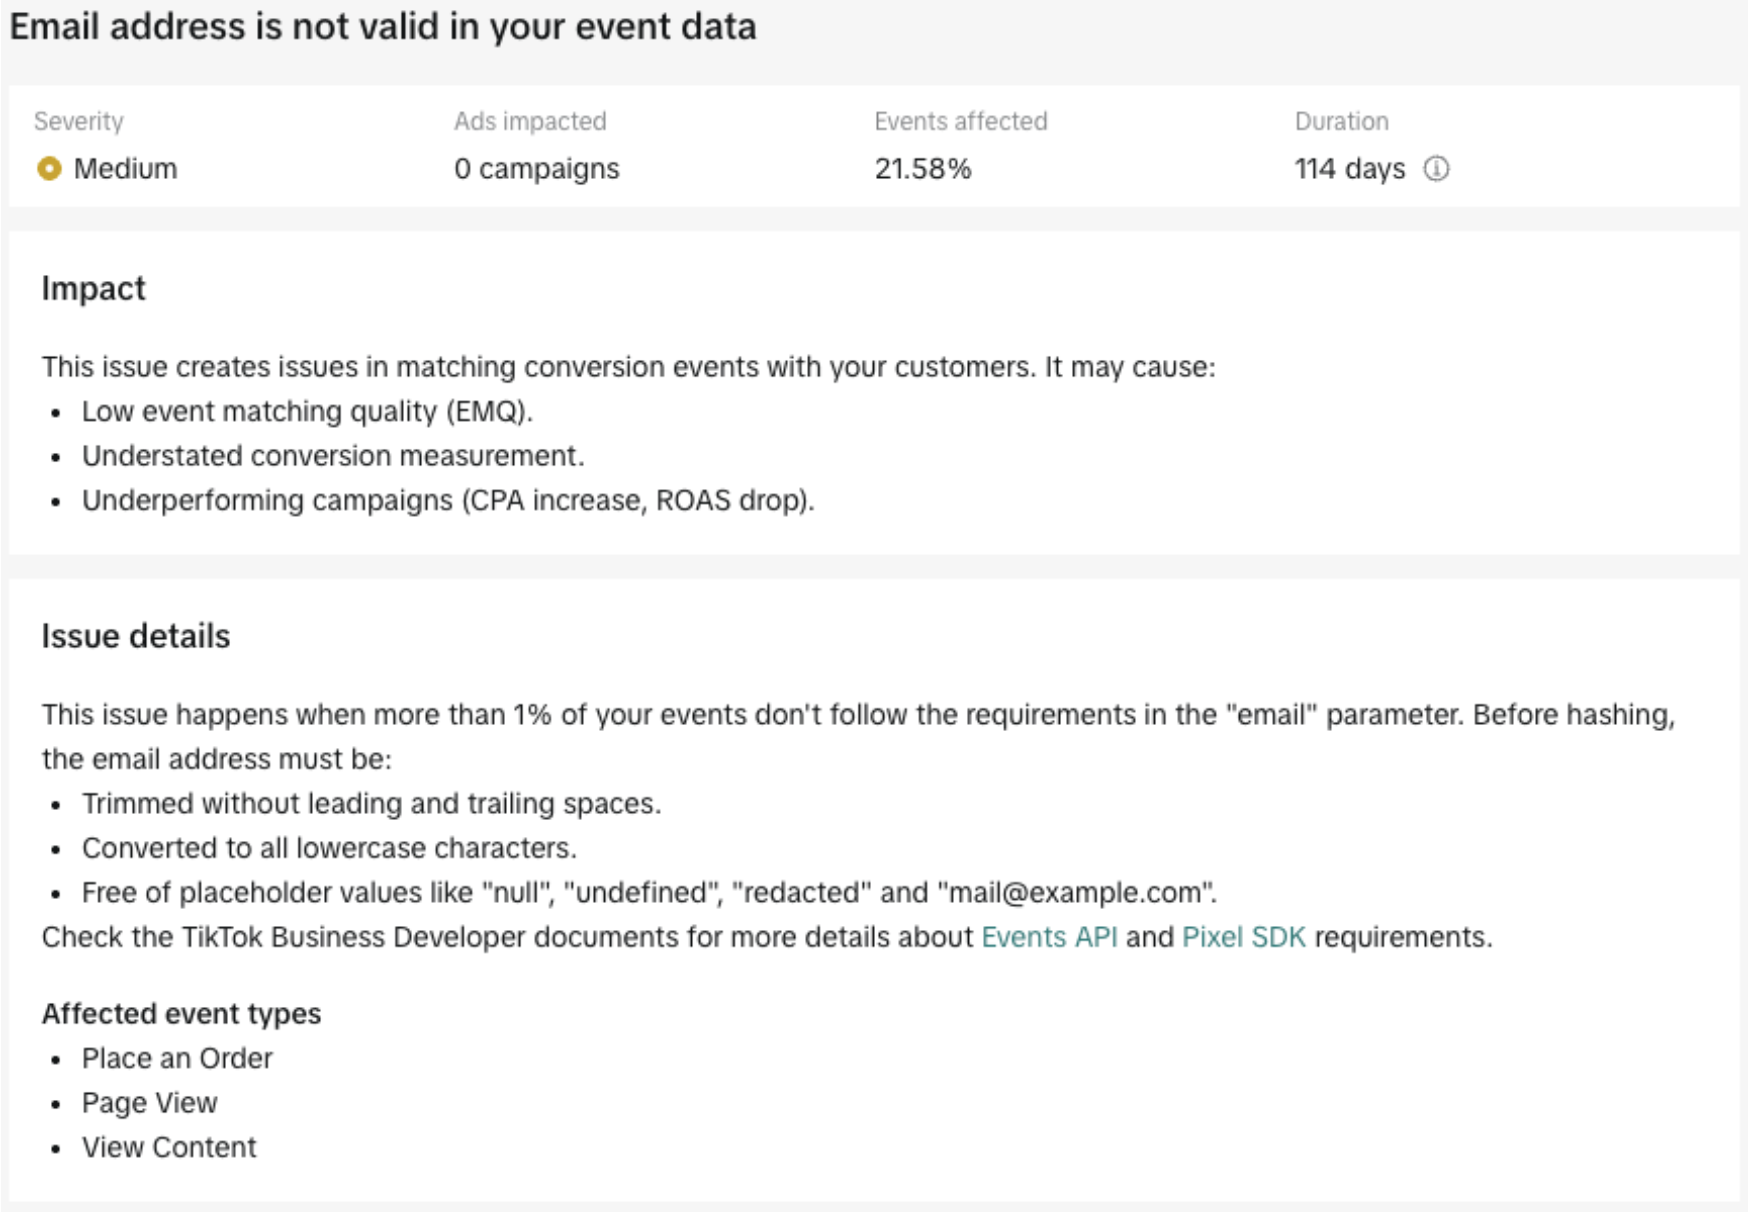Select the Events affected percentage 21.58%
The image size is (1748, 1212).
[x=924, y=168]
